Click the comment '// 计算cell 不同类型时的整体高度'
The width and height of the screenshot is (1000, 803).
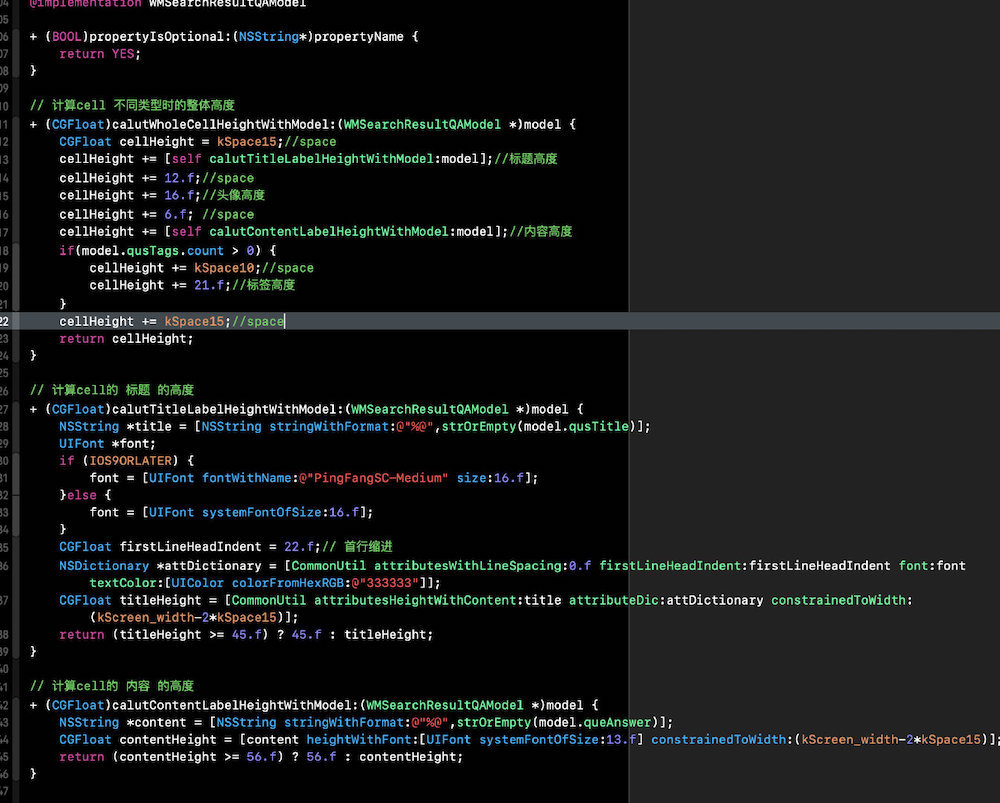tap(133, 105)
